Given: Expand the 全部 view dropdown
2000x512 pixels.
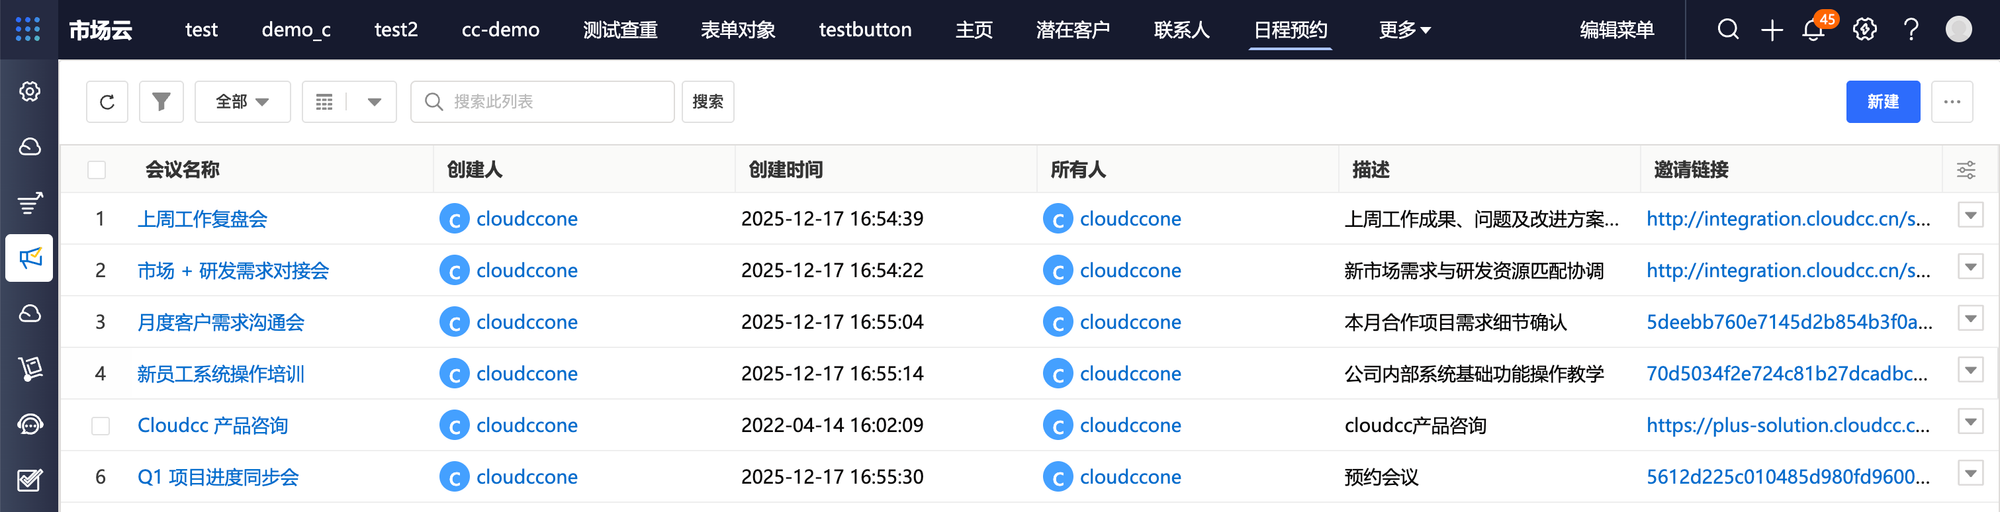Looking at the screenshot, I should point(242,102).
